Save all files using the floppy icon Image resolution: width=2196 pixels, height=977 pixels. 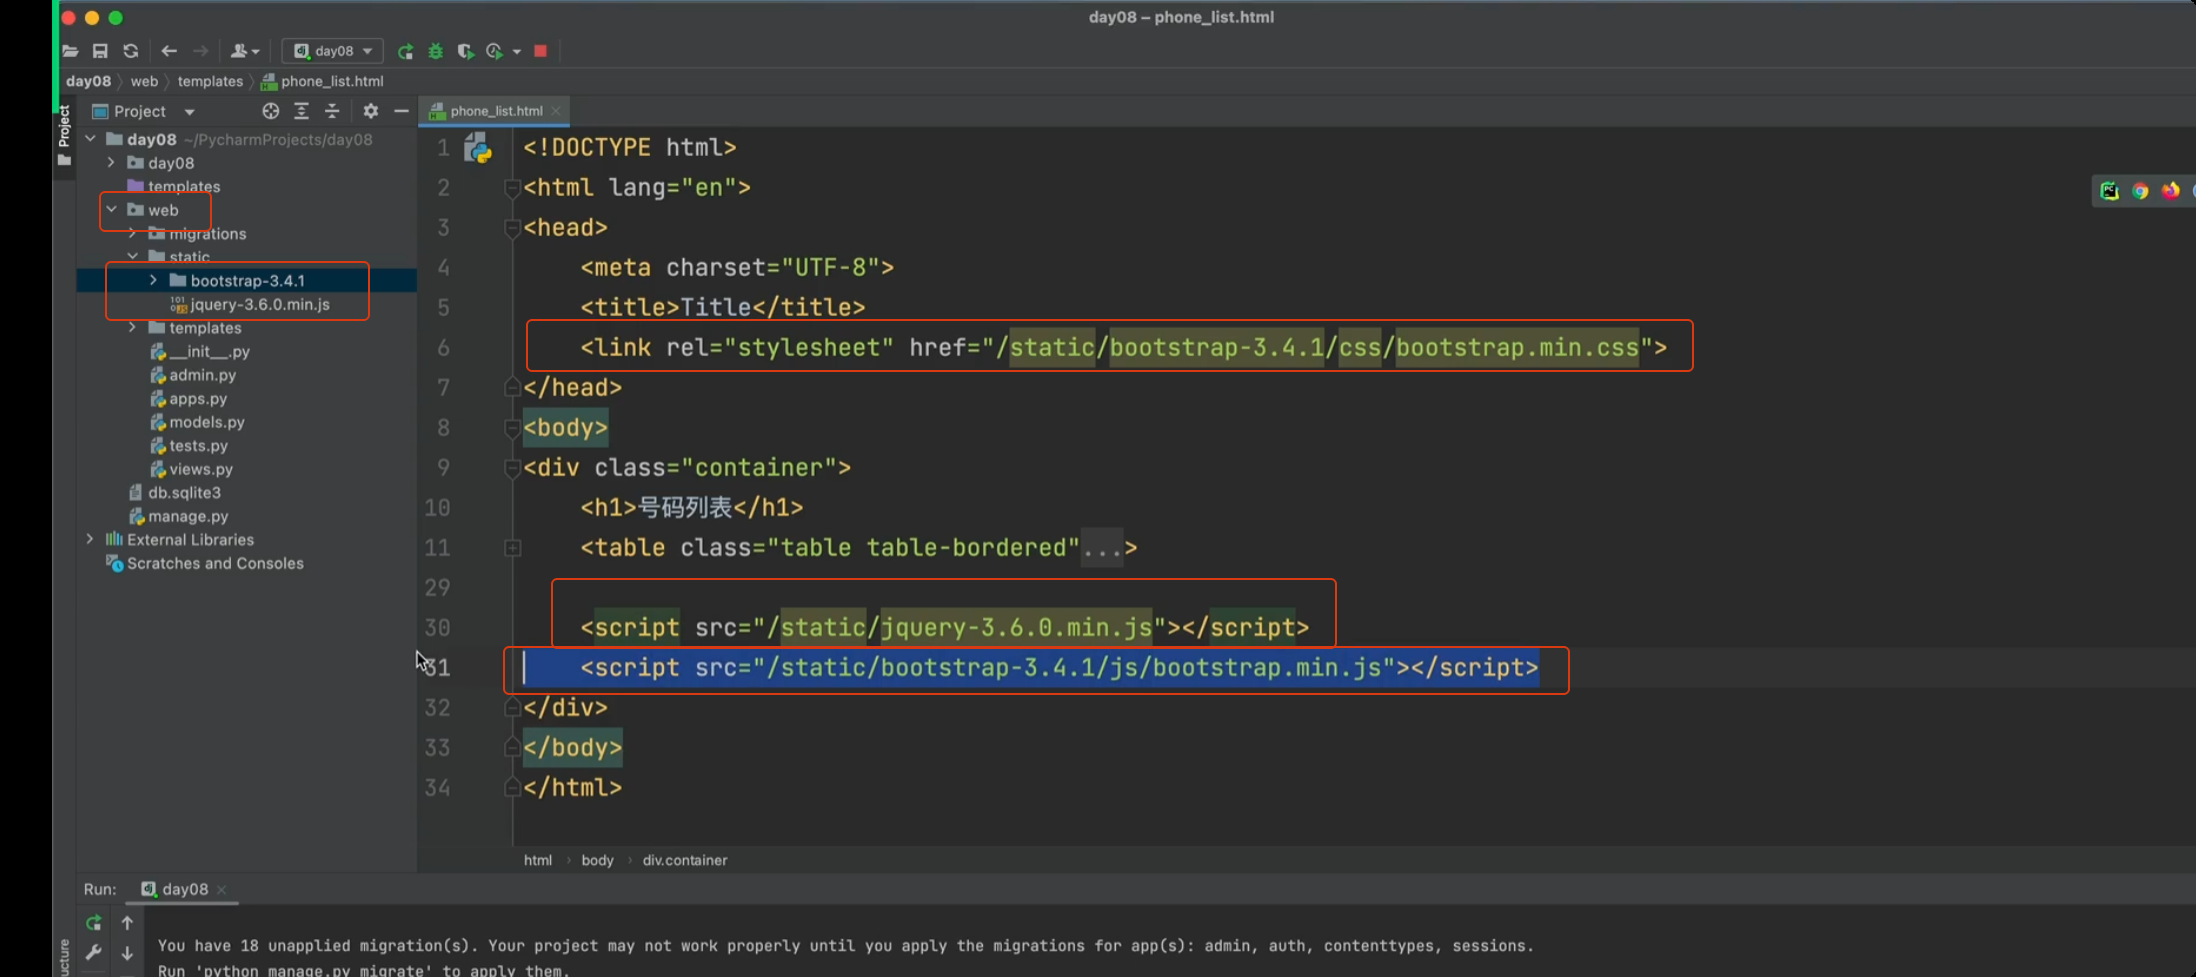click(100, 51)
